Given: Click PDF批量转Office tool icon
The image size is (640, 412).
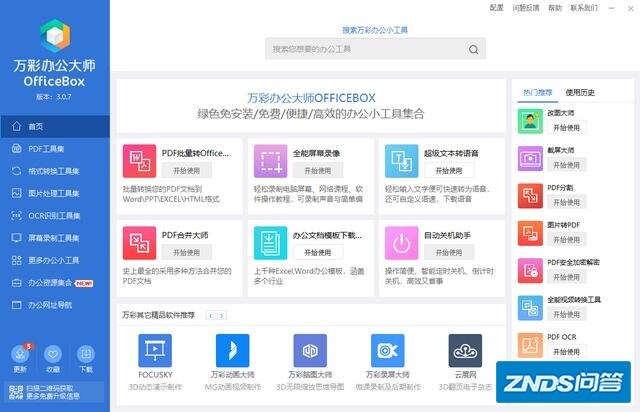Looking at the screenshot, I should click(x=140, y=161).
